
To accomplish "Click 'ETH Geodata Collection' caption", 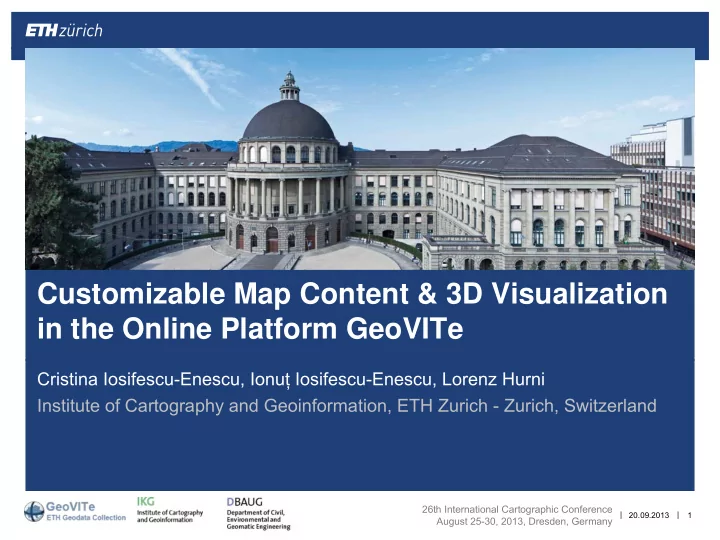I will 86,518.
